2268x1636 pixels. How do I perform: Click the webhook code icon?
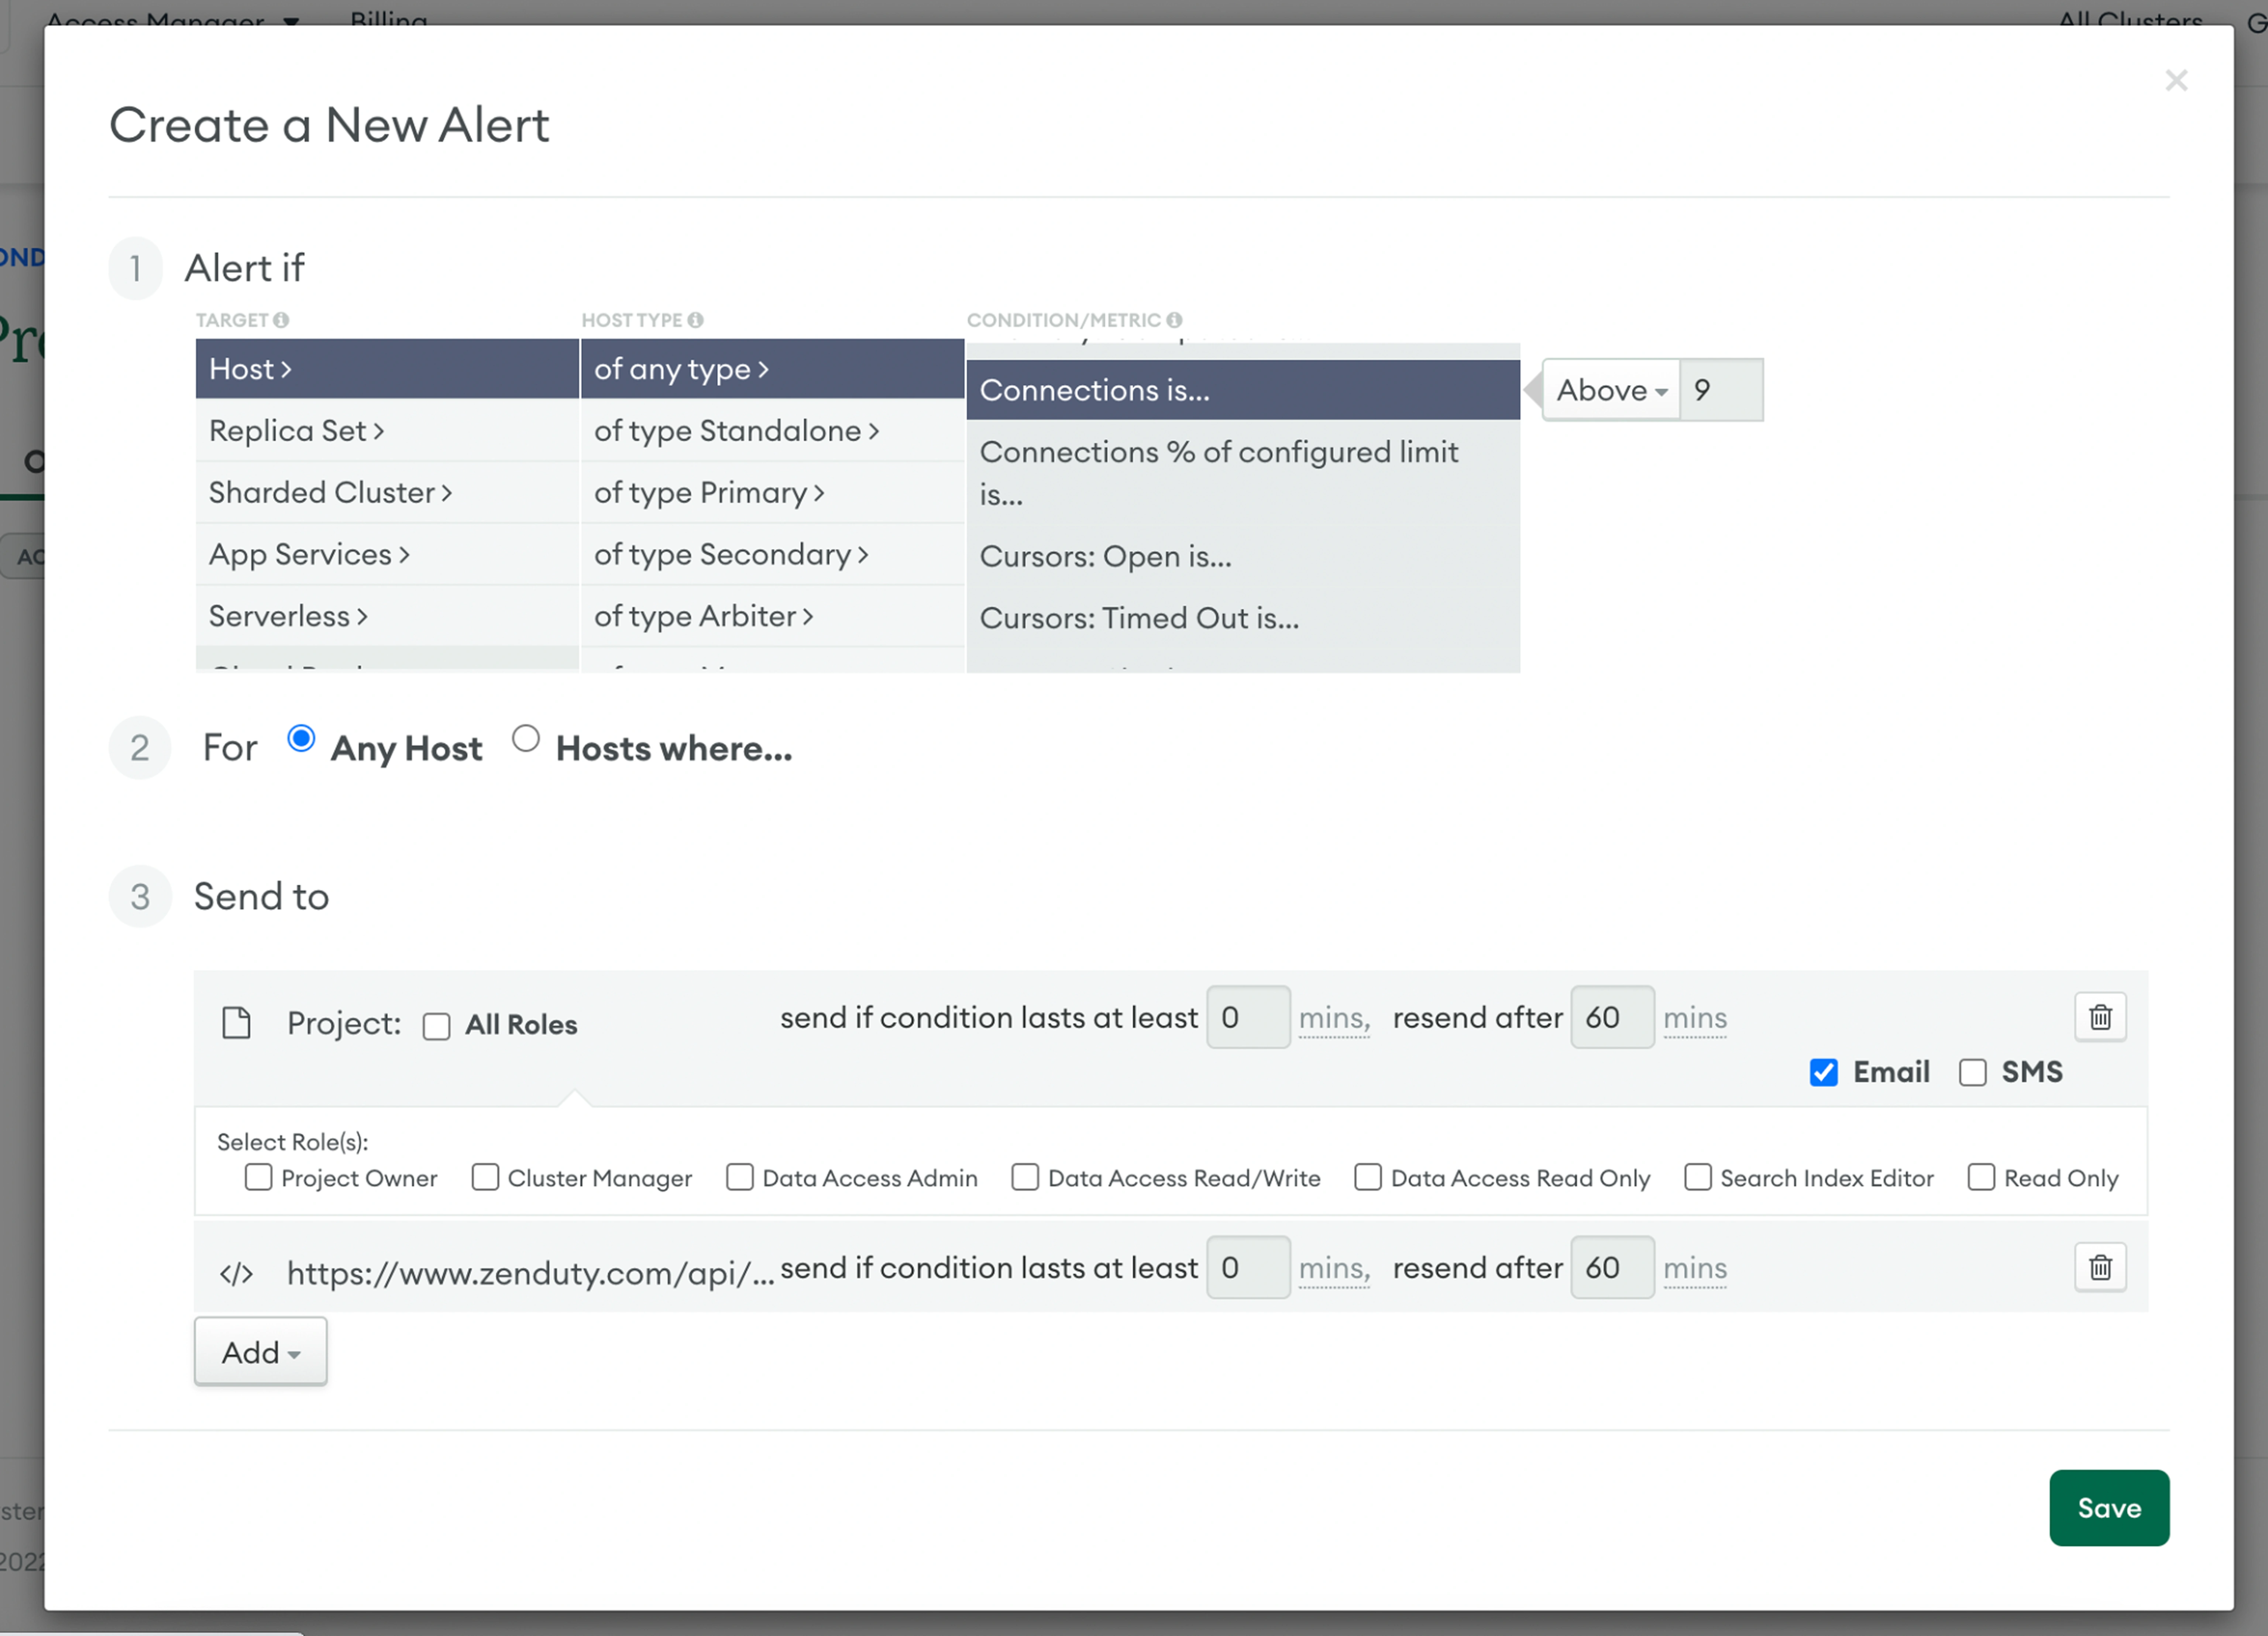(x=236, y=1273)
